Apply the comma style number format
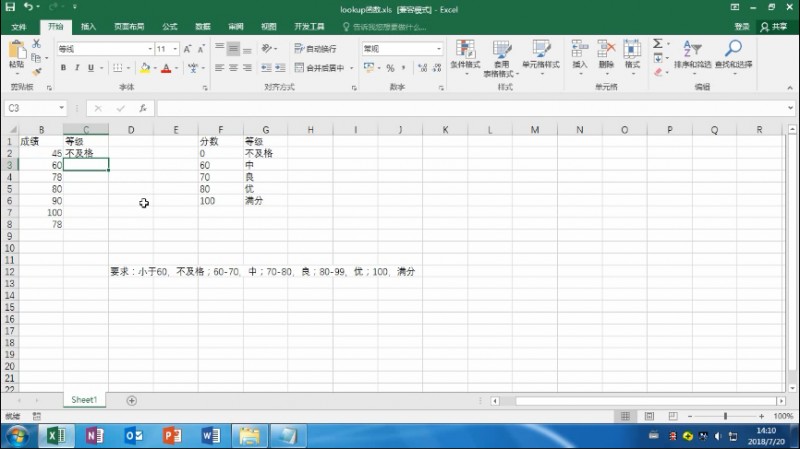This screenshot has width=800, height=449. [x=404, y=68]
